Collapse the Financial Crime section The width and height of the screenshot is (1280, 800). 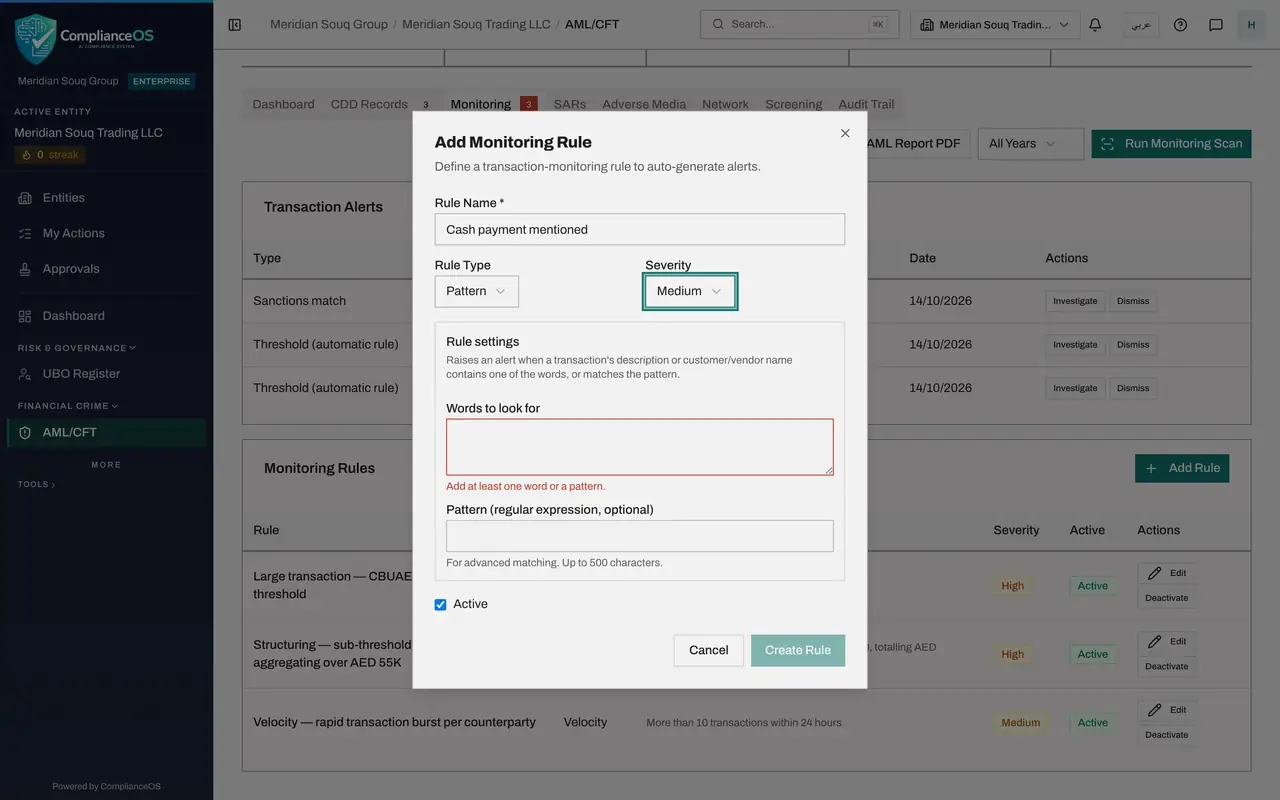click(x=68, y=406)
